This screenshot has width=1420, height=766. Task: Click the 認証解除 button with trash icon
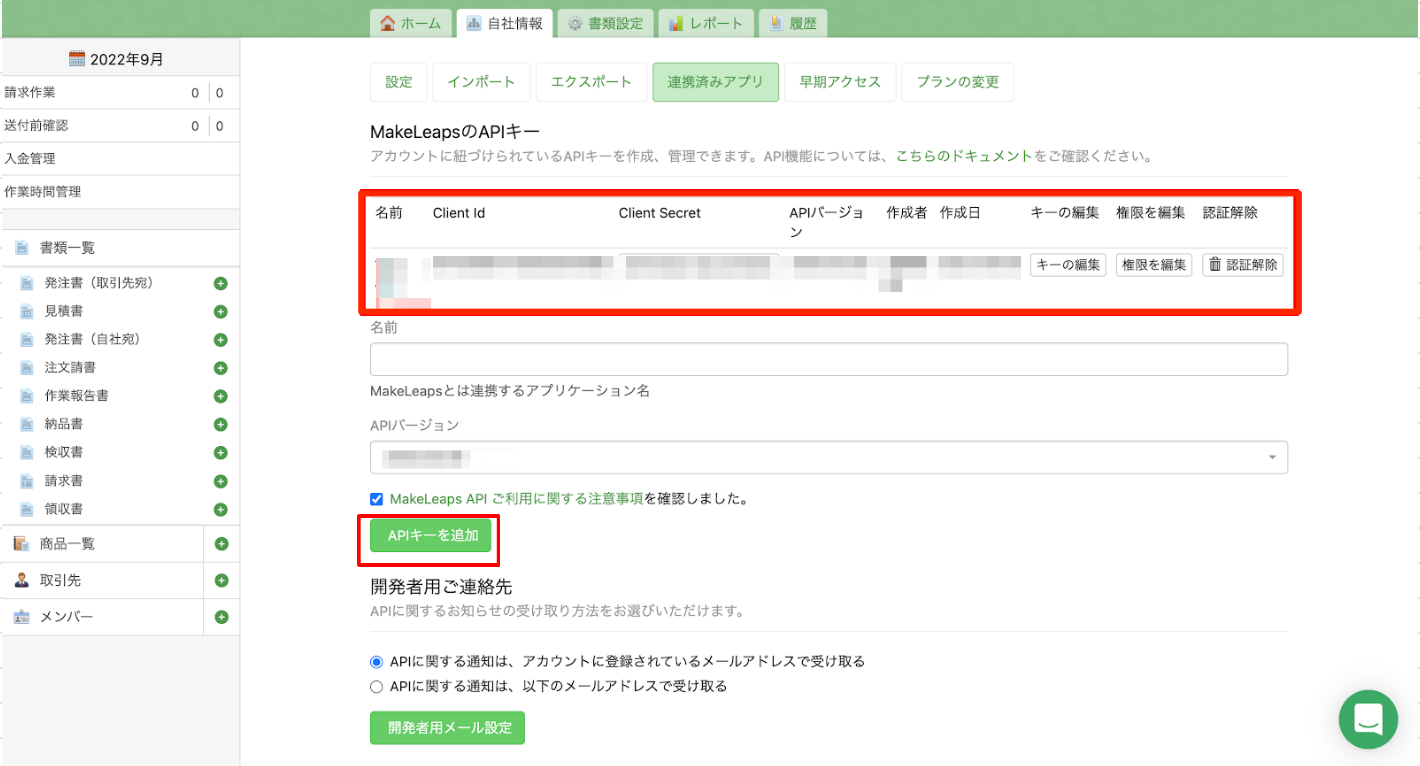[1243, 265]
